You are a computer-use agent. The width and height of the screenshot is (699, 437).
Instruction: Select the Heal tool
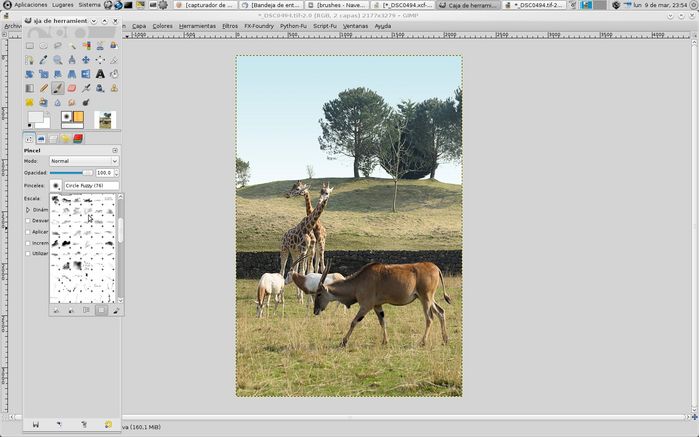(29, 103)
